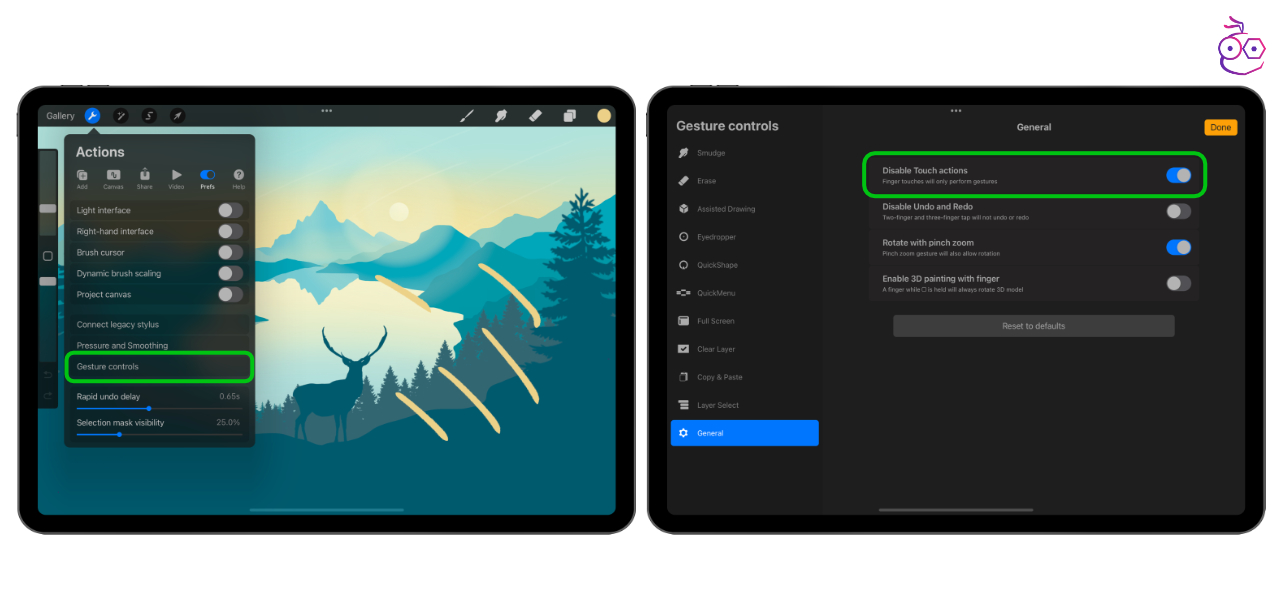Image resolution: width=1280 pixels, height=591 pixels.
Task: Open the Adjustments magic wand icon
Action: [120, 116]
